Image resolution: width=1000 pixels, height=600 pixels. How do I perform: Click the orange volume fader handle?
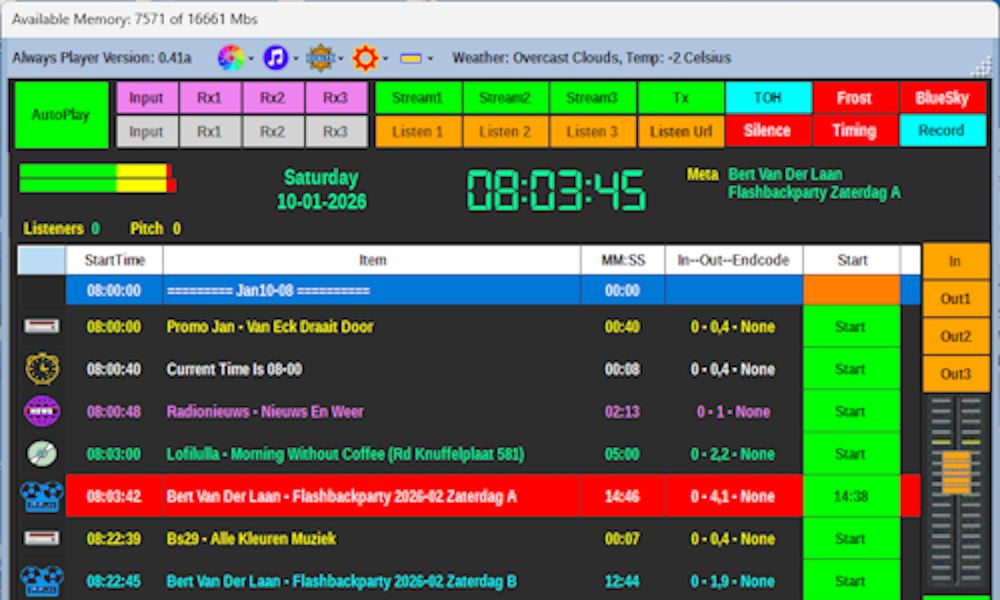956,471
